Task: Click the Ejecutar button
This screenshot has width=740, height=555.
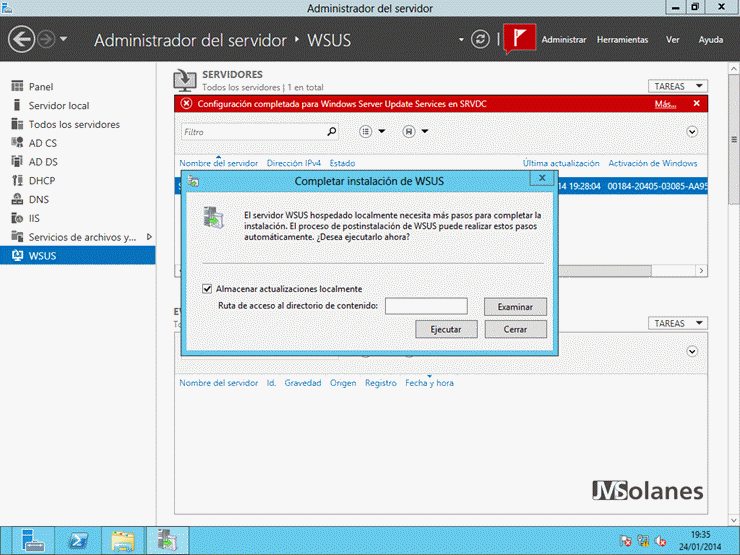Action: 446,329
